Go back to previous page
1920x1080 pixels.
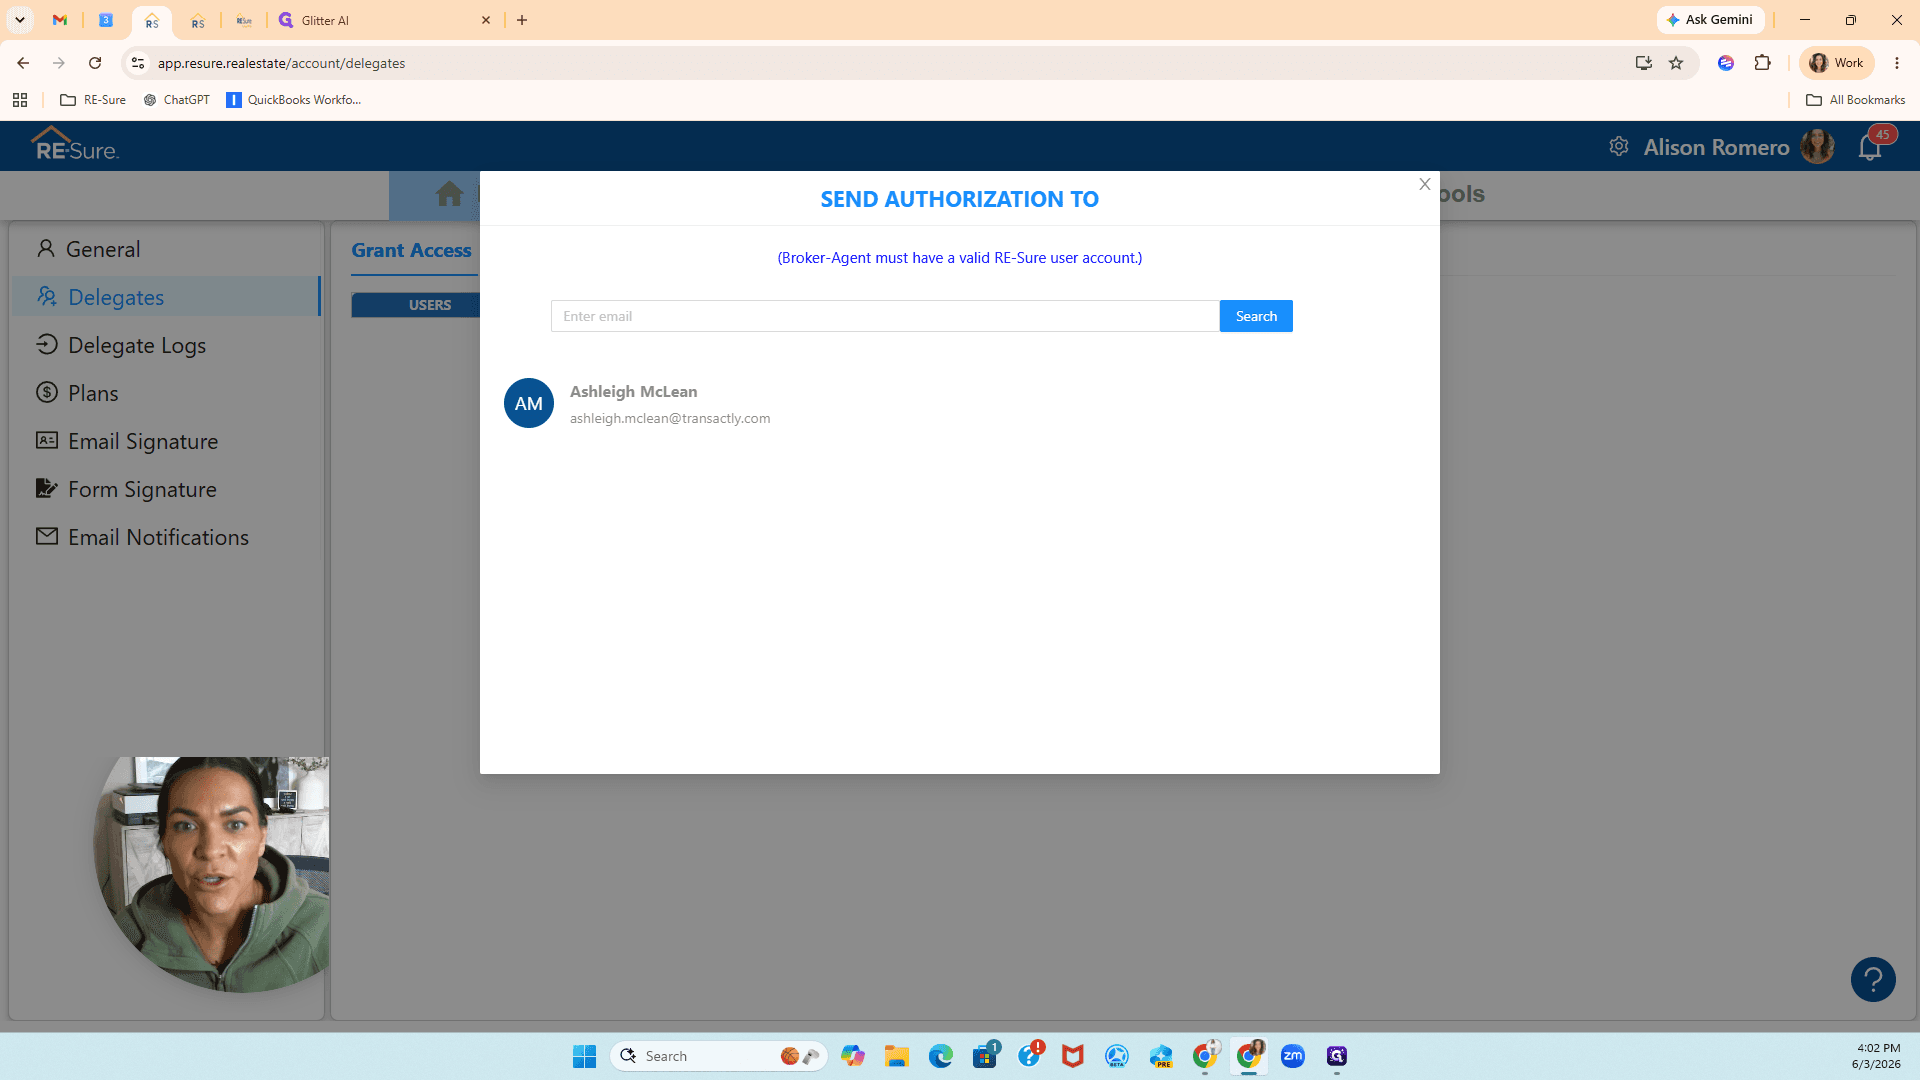tap(23, 63)
